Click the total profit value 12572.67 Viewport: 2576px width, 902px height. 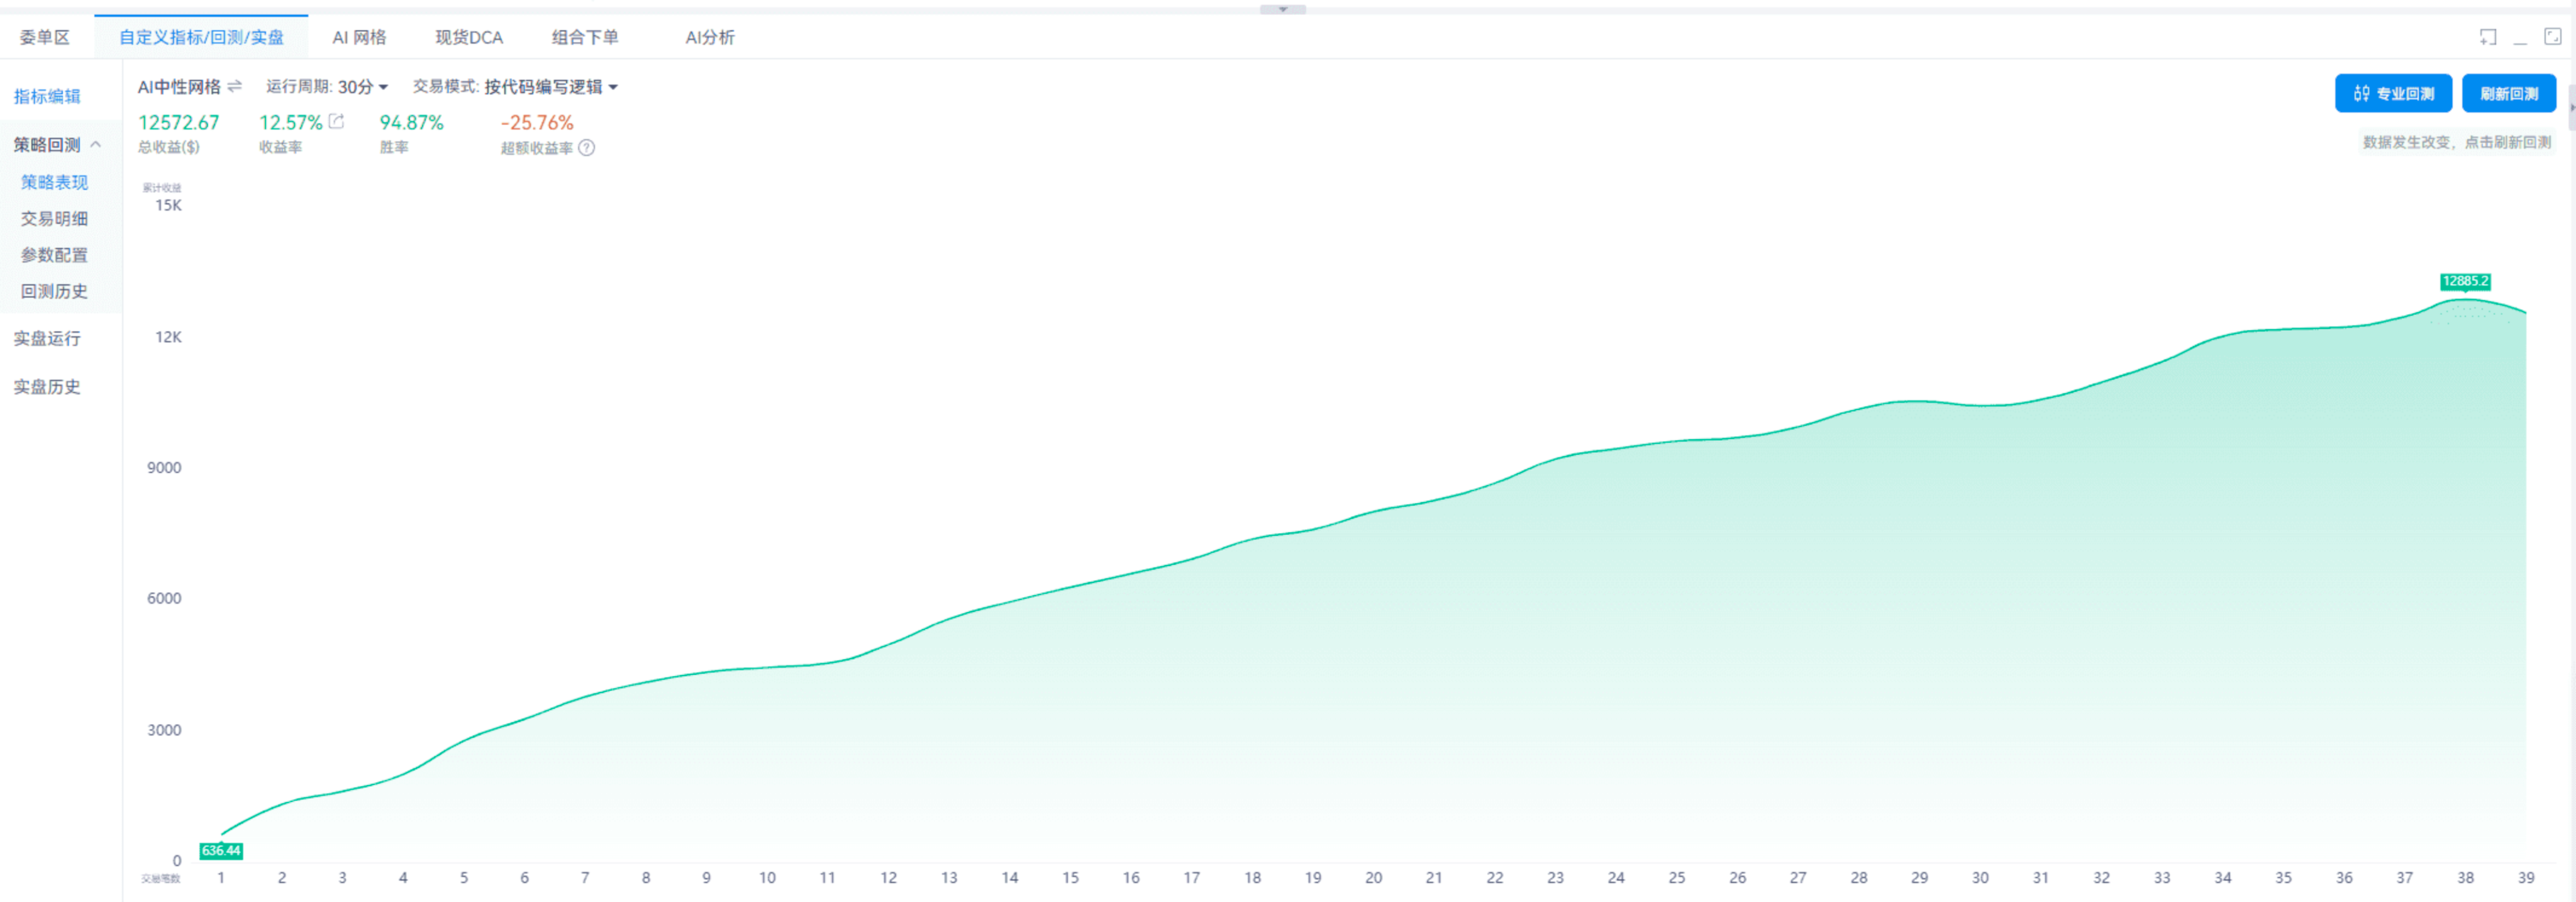178,122
